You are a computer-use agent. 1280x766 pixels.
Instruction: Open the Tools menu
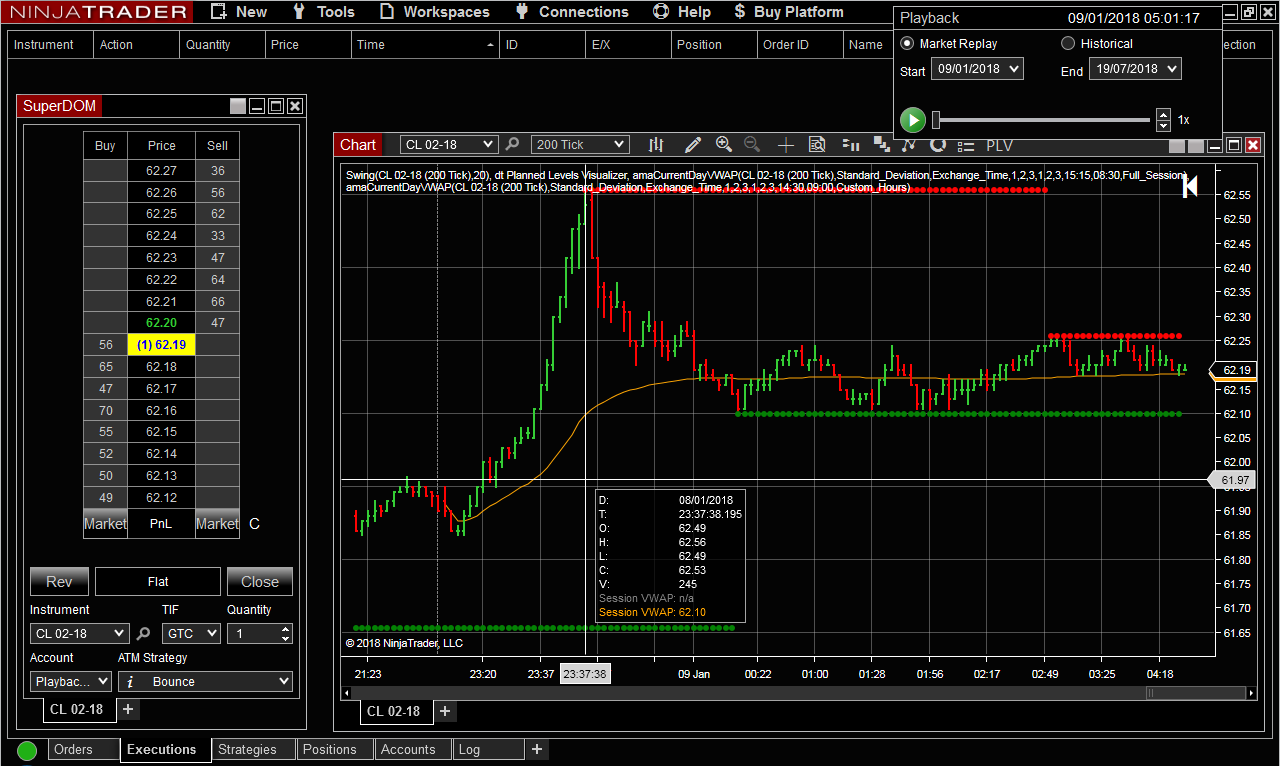pyautogui.click(x=323, y=12)
